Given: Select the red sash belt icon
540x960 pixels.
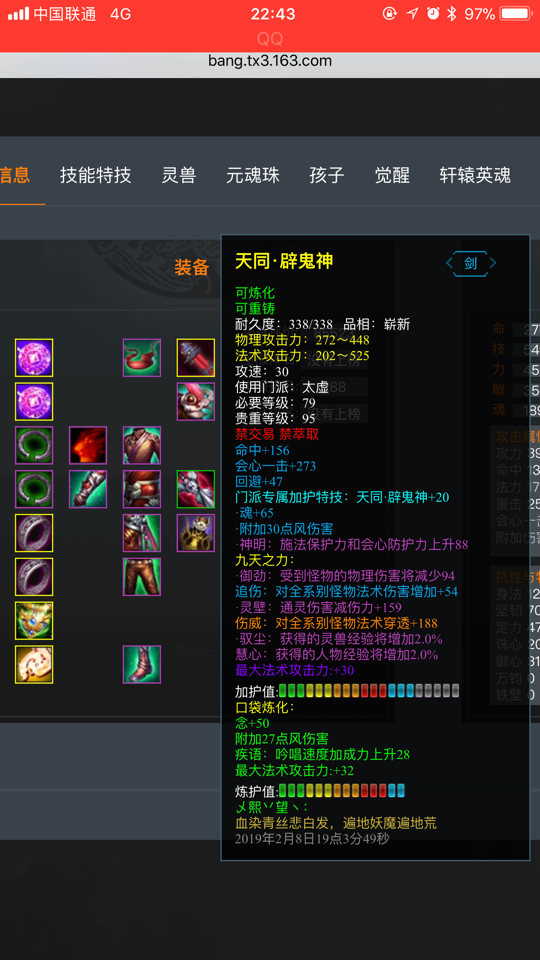Looking at the screenshot, I should click(142, 489).
